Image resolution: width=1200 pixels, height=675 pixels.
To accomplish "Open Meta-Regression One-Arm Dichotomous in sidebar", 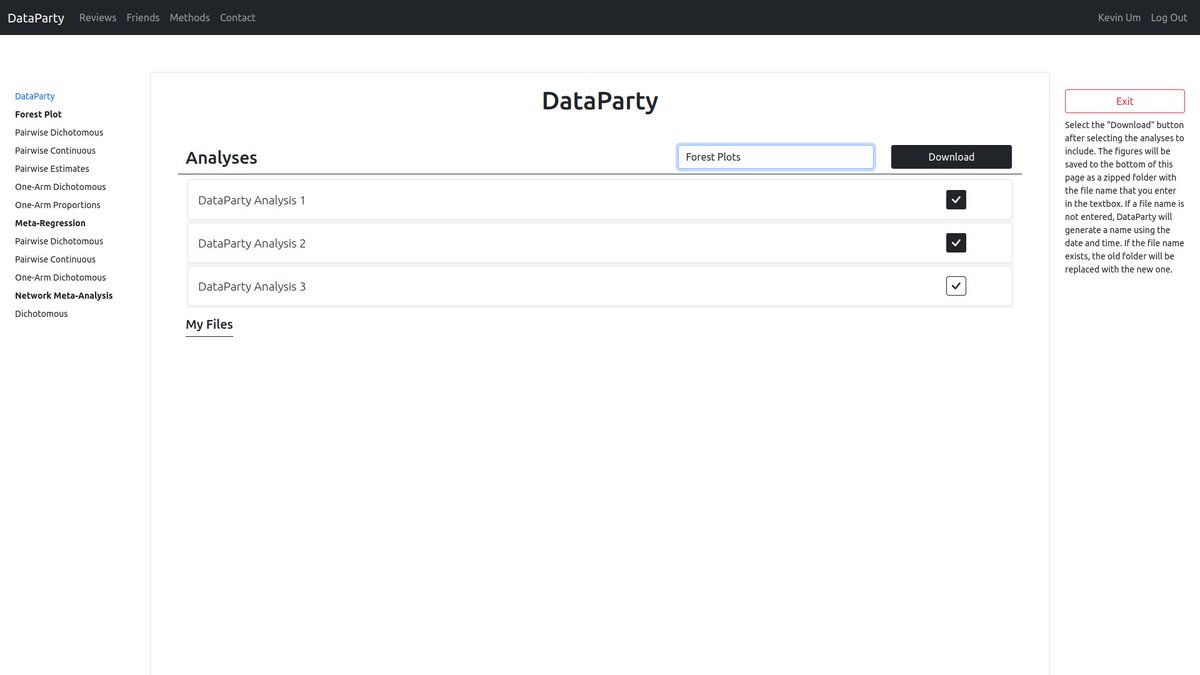I will 60,277.
